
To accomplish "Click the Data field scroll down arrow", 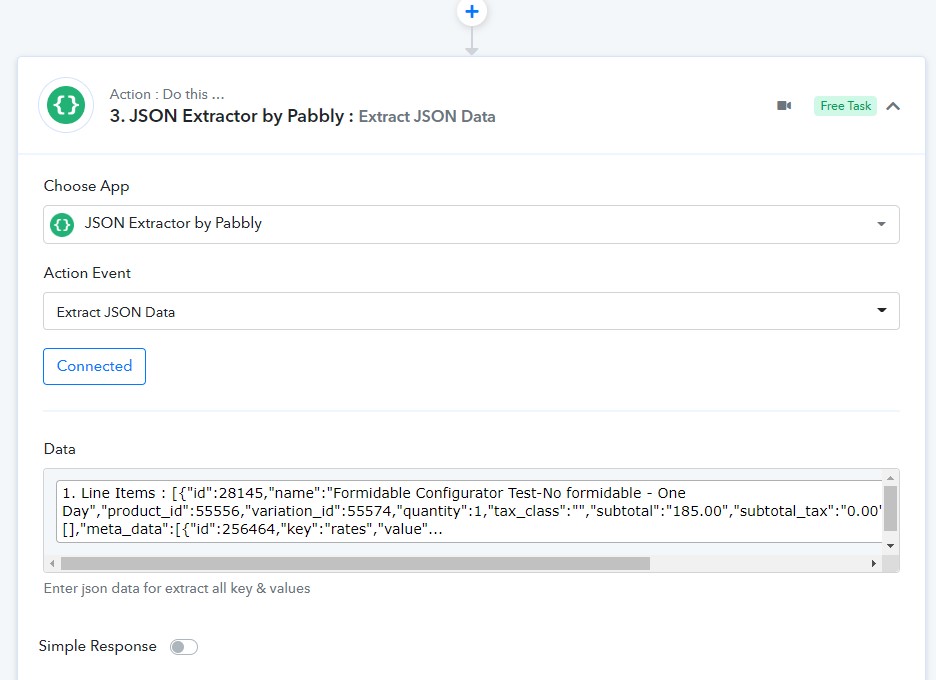I will (890, 546).
